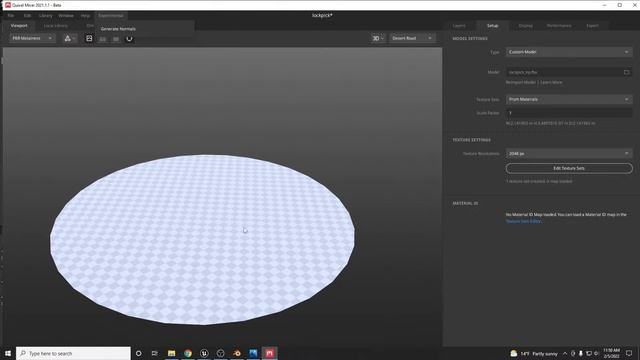
Task: Open File Explorer from the taskbar
Action: click(171, 353)
